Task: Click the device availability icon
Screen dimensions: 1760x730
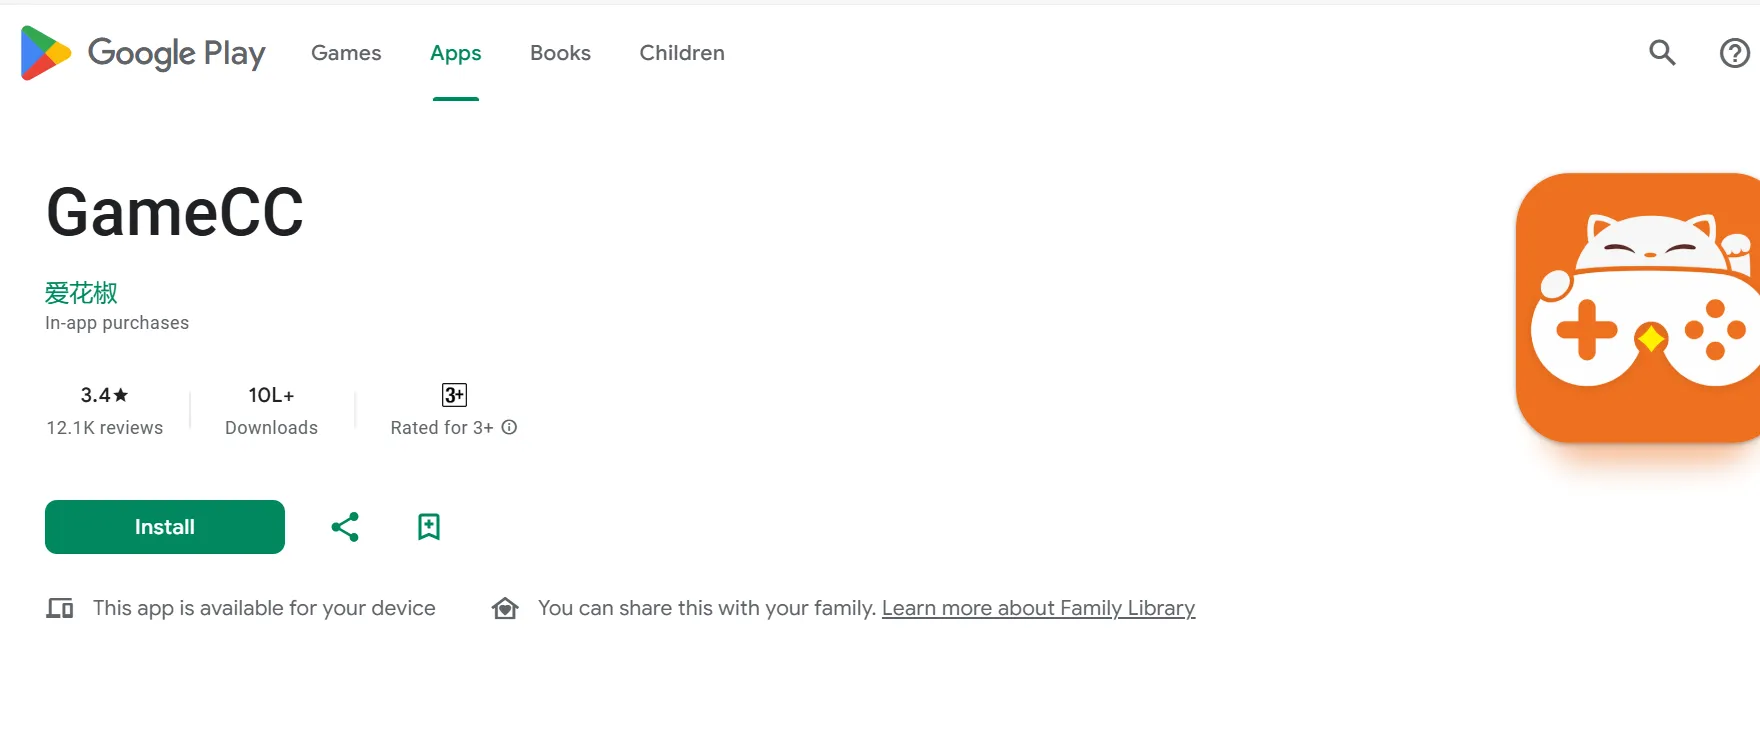Action: tap(60, 608)
